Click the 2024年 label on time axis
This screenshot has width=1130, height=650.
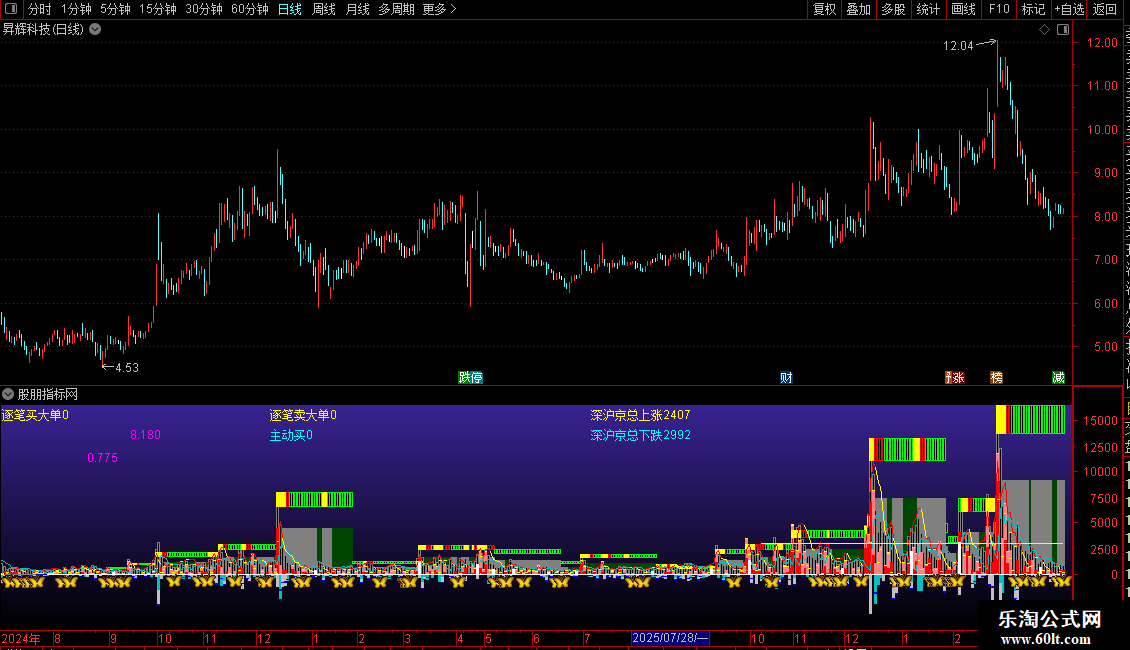point(21,638)
